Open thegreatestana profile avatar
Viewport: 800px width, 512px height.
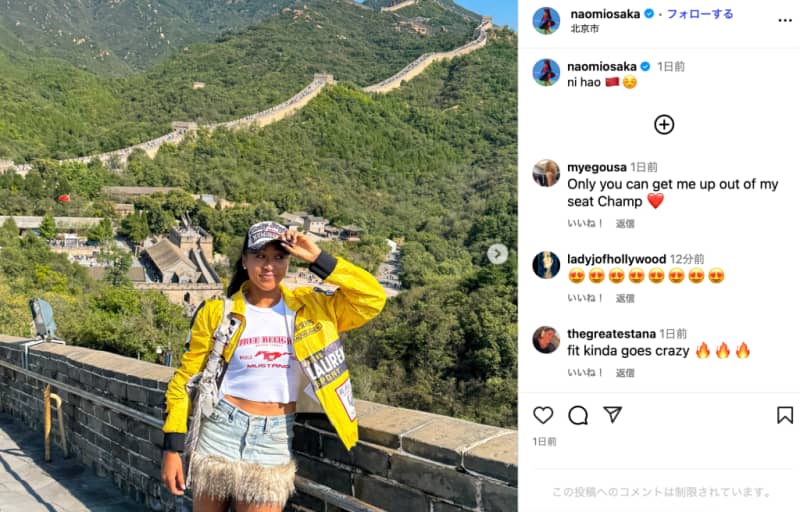pos(546,340)
